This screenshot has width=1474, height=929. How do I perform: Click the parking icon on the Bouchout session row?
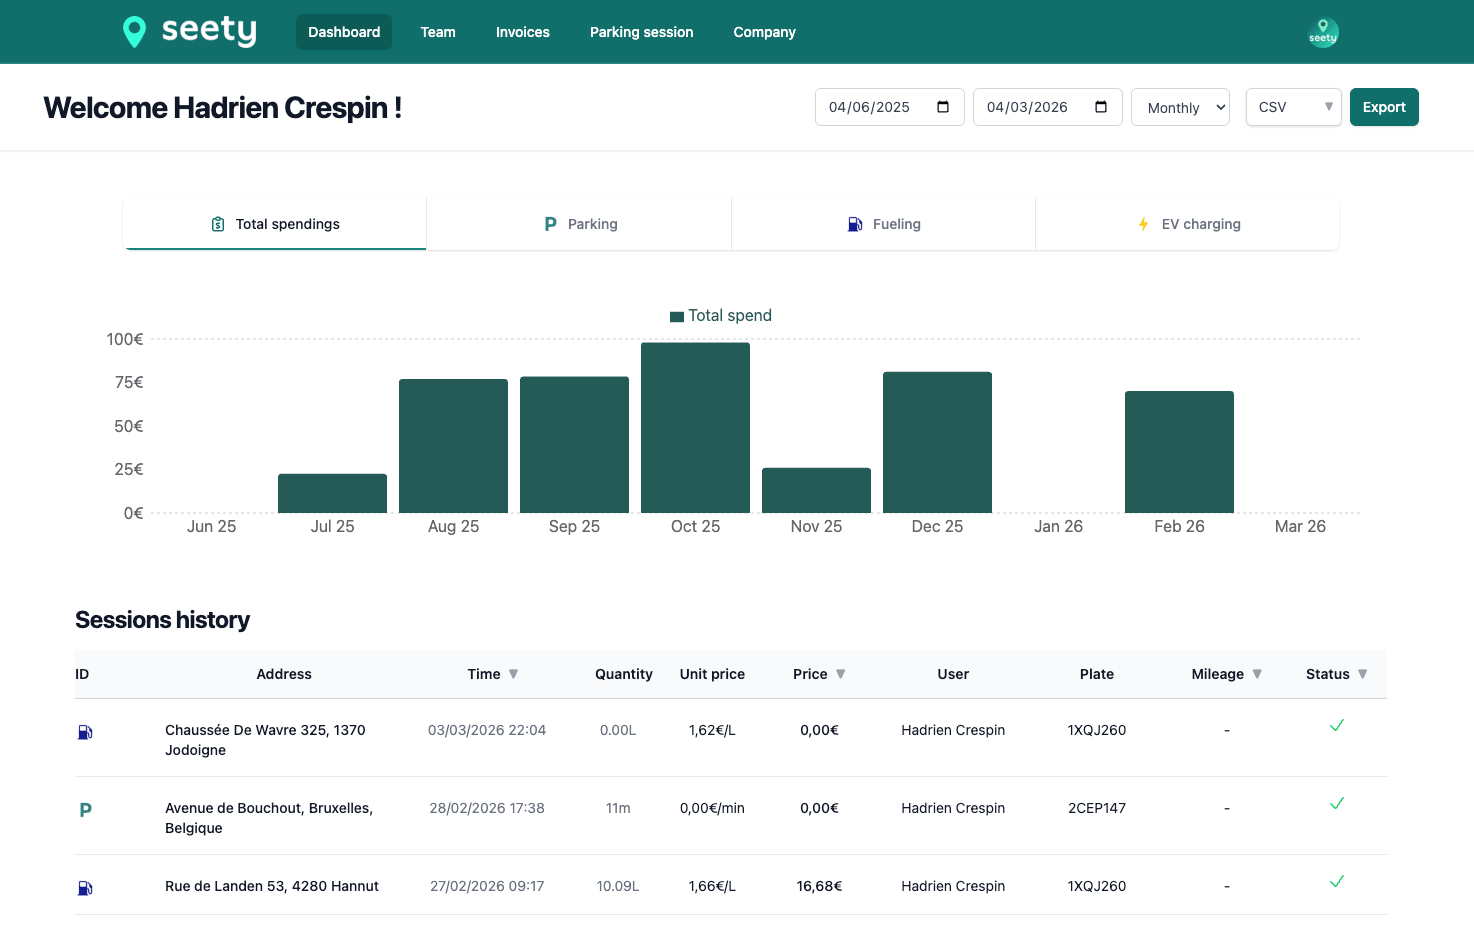[85, 809]
